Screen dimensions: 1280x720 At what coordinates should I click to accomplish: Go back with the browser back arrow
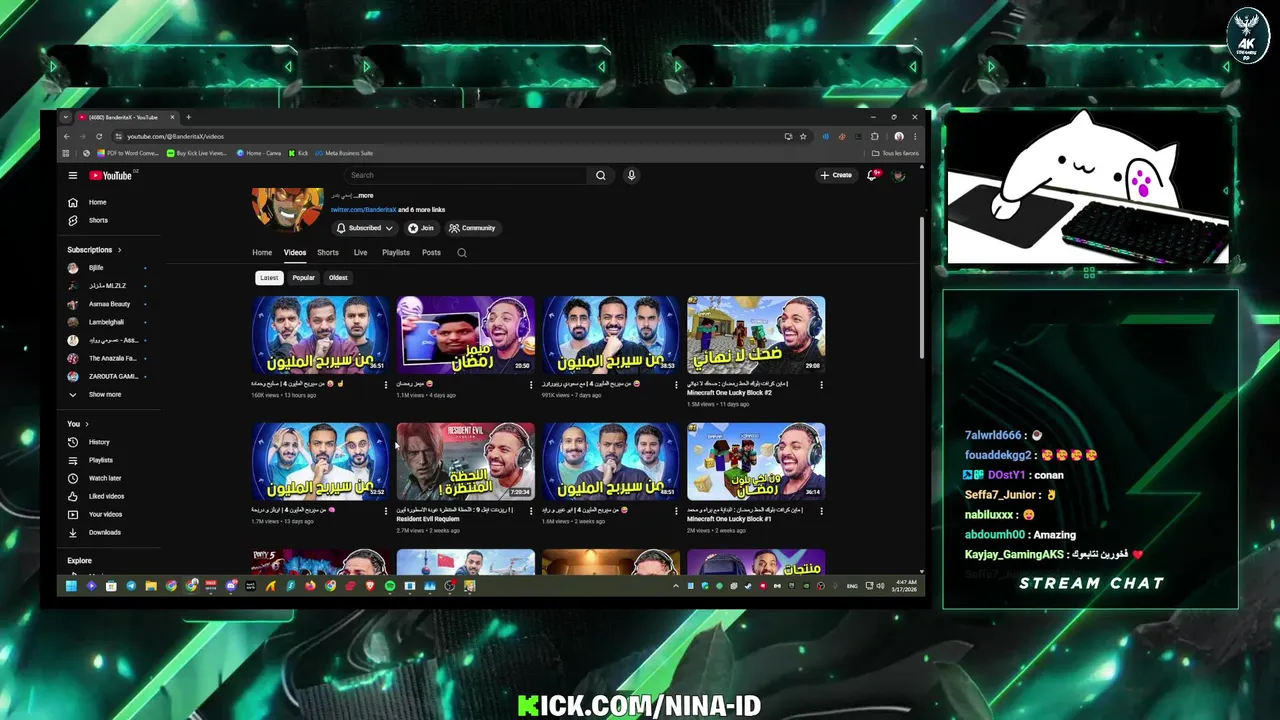coord(67,136)
